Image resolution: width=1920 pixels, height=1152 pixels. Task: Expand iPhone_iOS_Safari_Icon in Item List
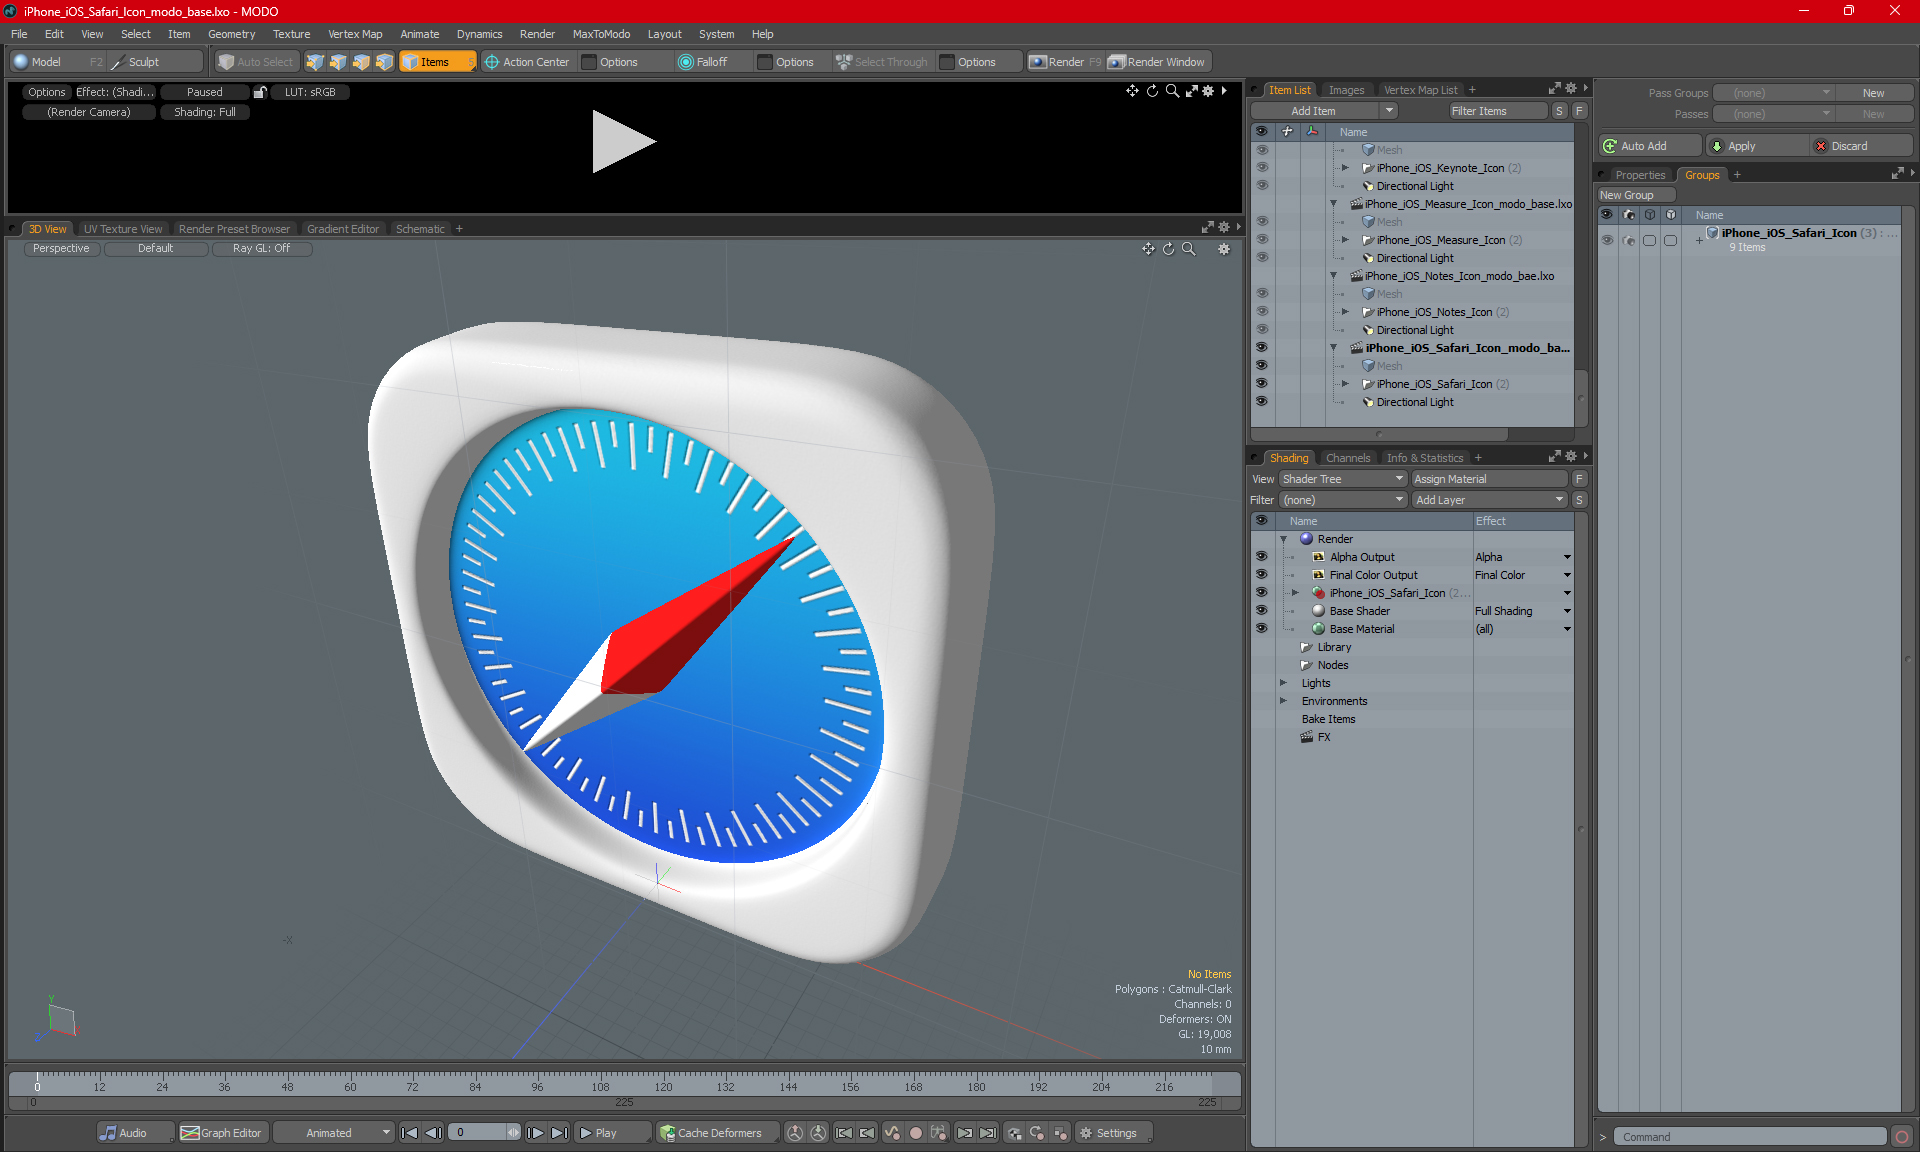[x=1345, y=384]
